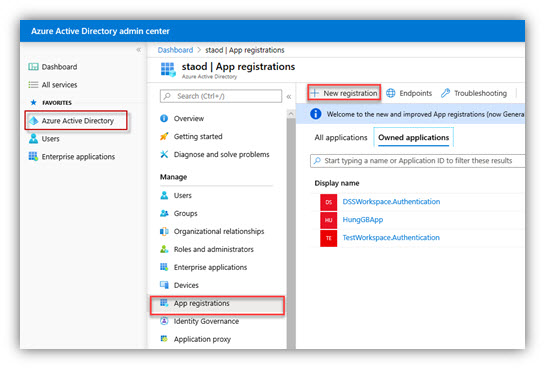Click the TE app tile icon
Image resolution: width=545 pixels, height=369 pixels.
pyautogui.click(x=328, y=238)
